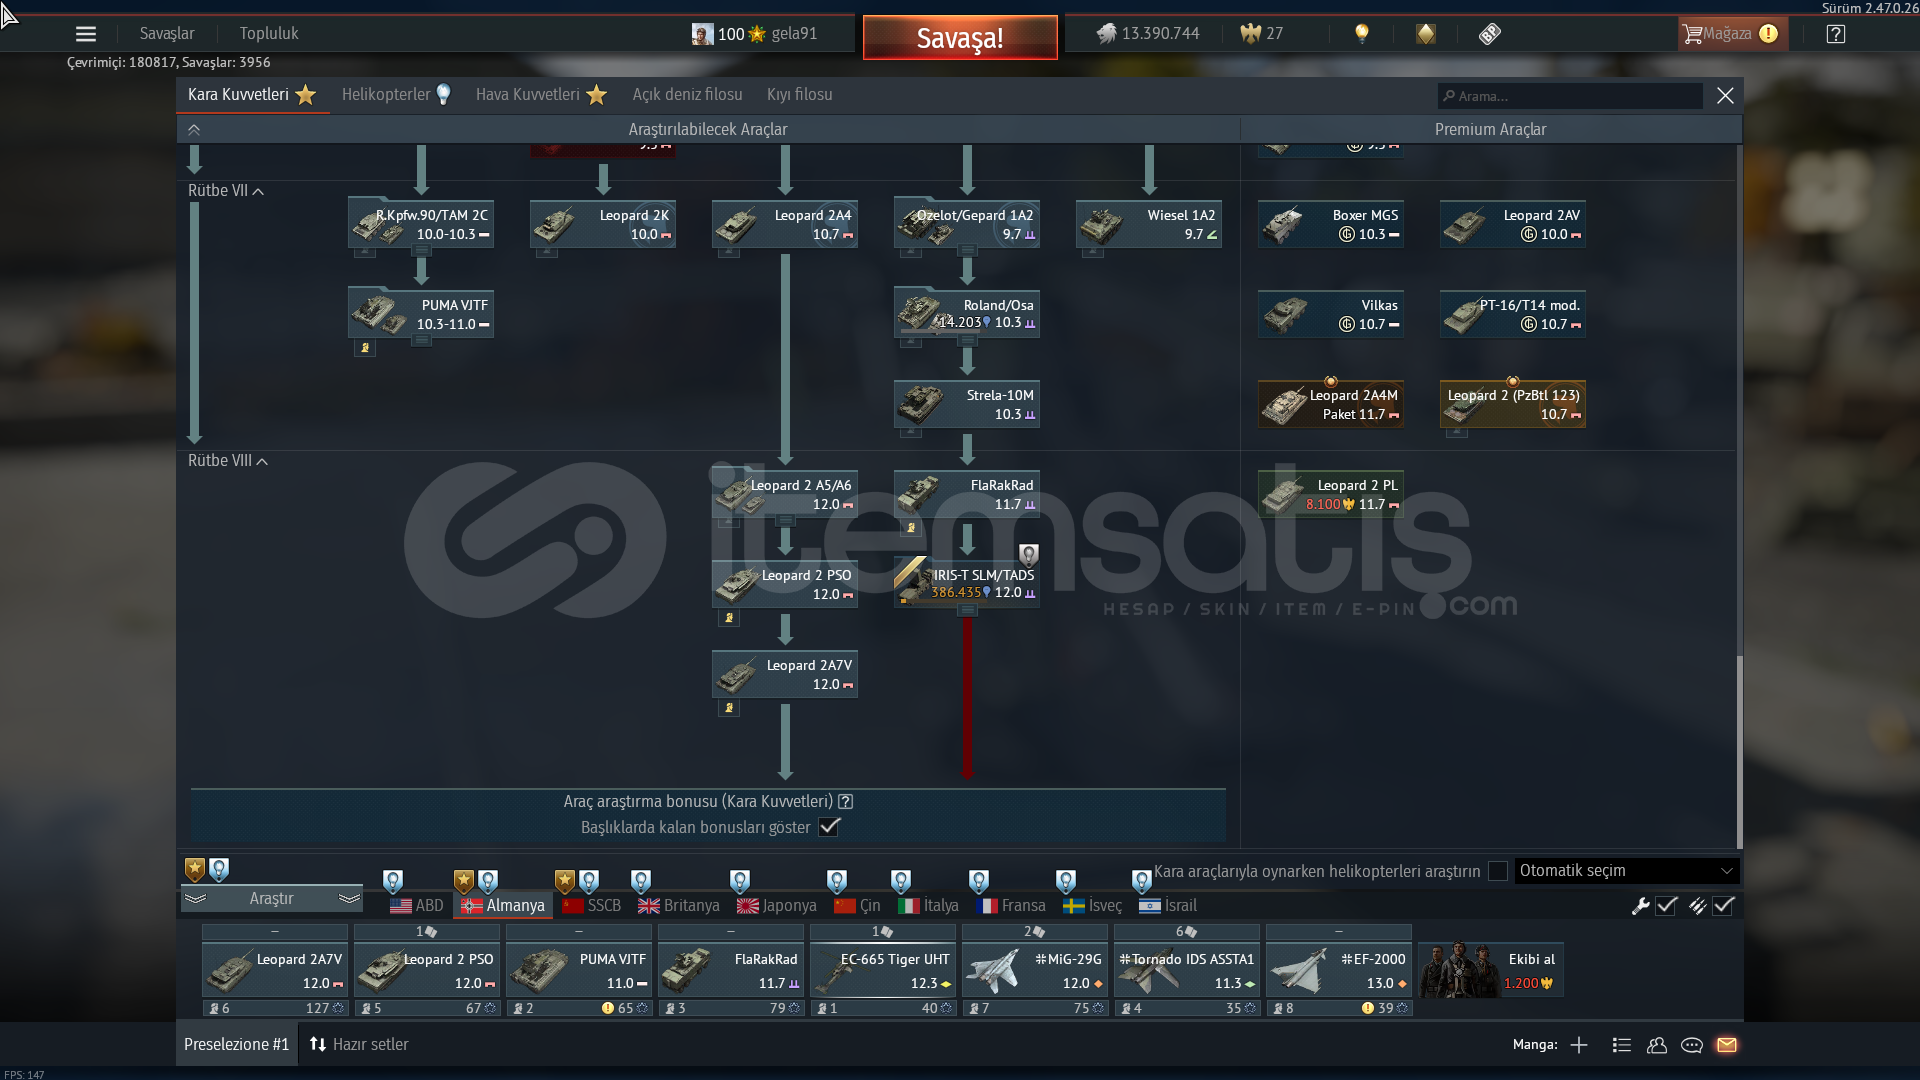Viewport: 1920px width, 1080px height.
Task: Select the İsveç nation flag
Action: pos(1092,906)
